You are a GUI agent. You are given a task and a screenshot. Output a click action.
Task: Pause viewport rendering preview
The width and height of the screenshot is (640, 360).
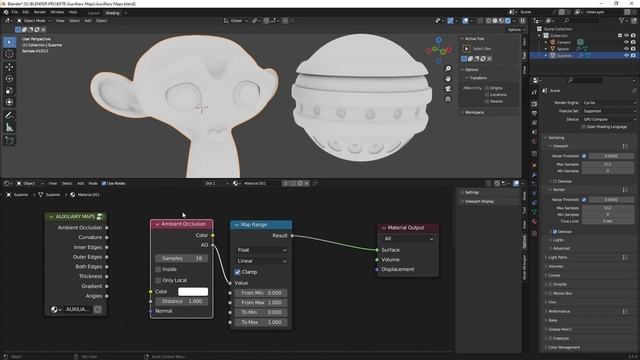[522, 20]
